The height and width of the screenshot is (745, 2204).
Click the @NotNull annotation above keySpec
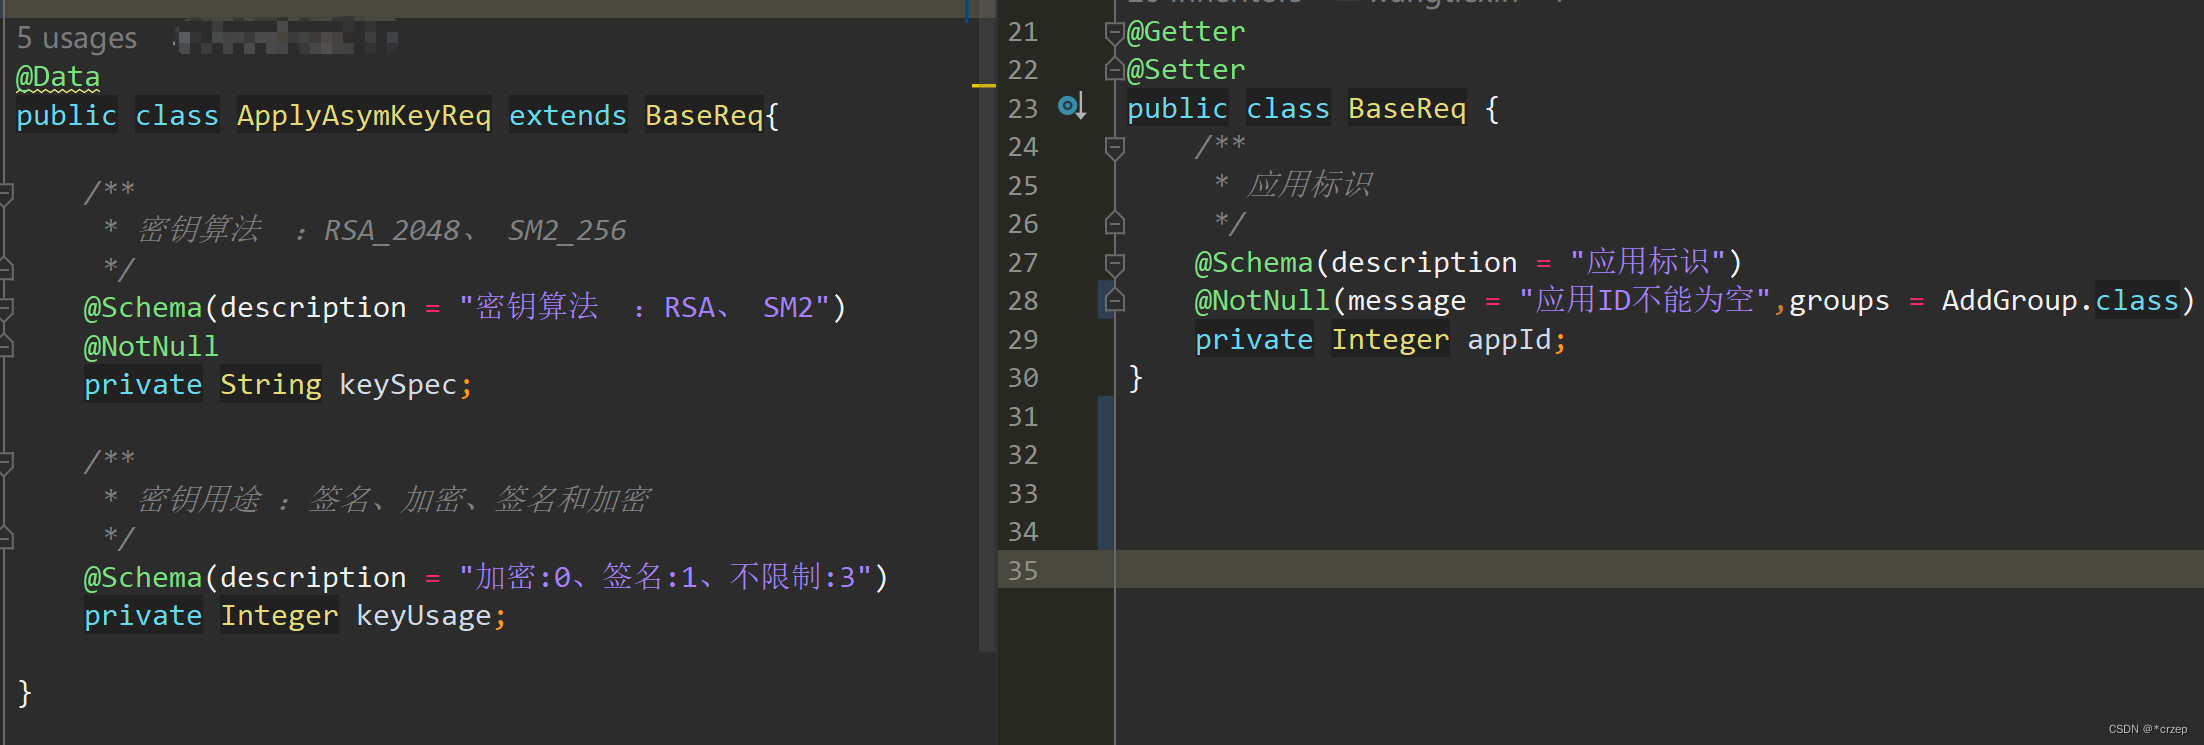coord(151,347)
